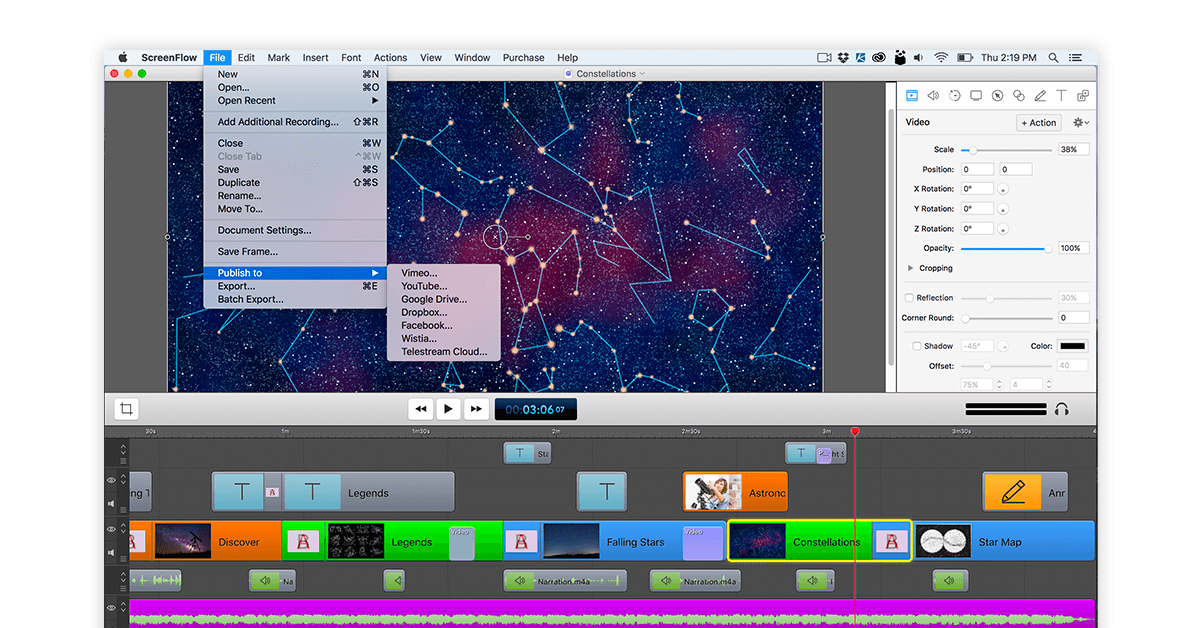Enable the Shadow checkbox
The image size is (1200, 628).
[x=917, y=346]
